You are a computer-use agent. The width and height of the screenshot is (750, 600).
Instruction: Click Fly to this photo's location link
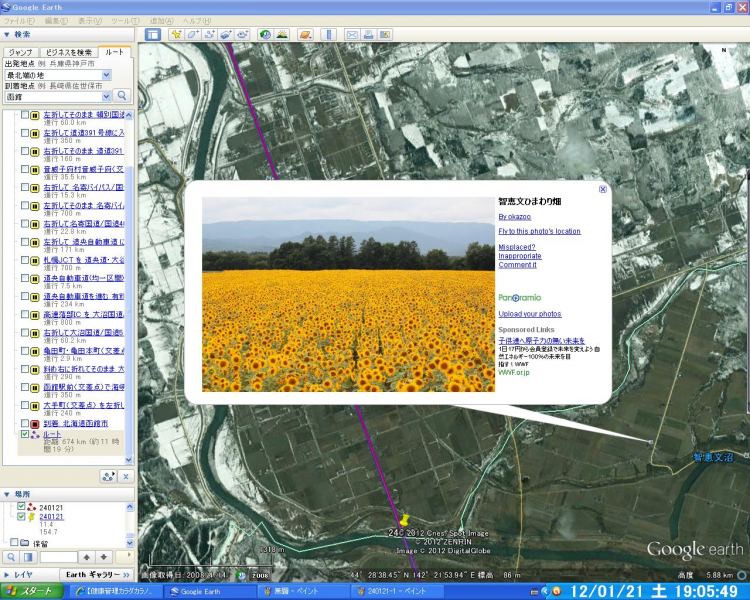coord(540,231)
